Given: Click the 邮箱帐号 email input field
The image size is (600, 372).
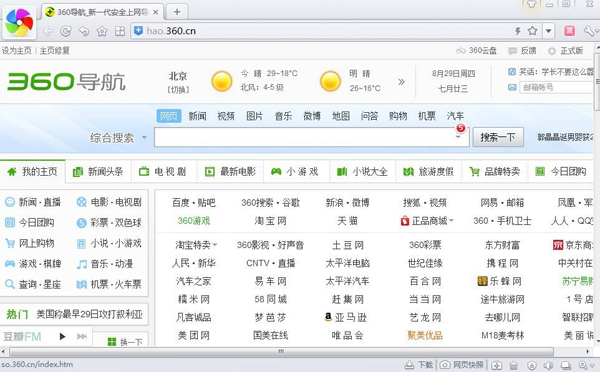Looking at the screenshot, I should pos(557,87).
